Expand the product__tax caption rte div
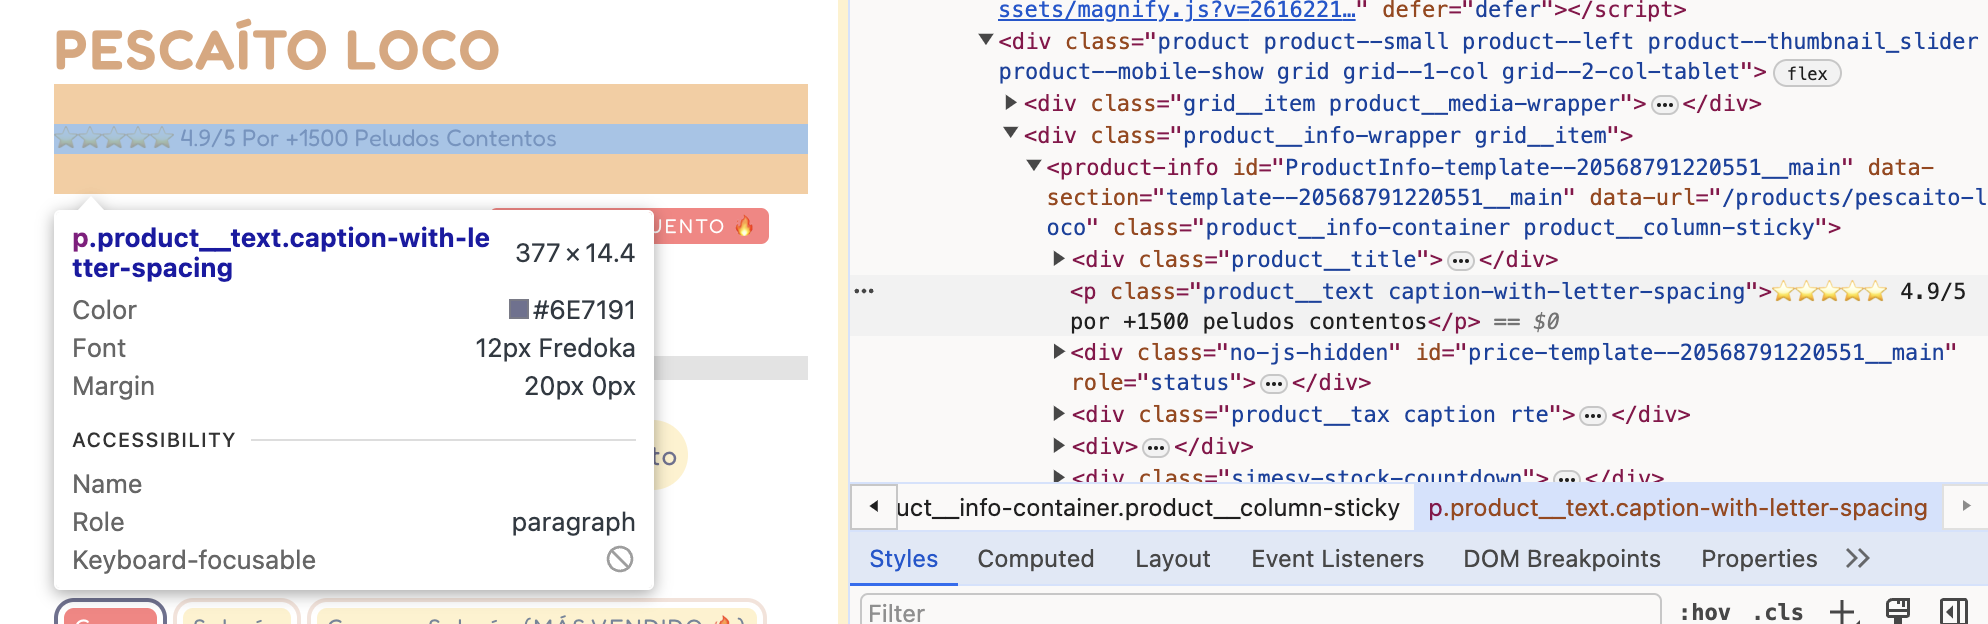This screenshot has height=624, width=1988. pos(1059,414)
